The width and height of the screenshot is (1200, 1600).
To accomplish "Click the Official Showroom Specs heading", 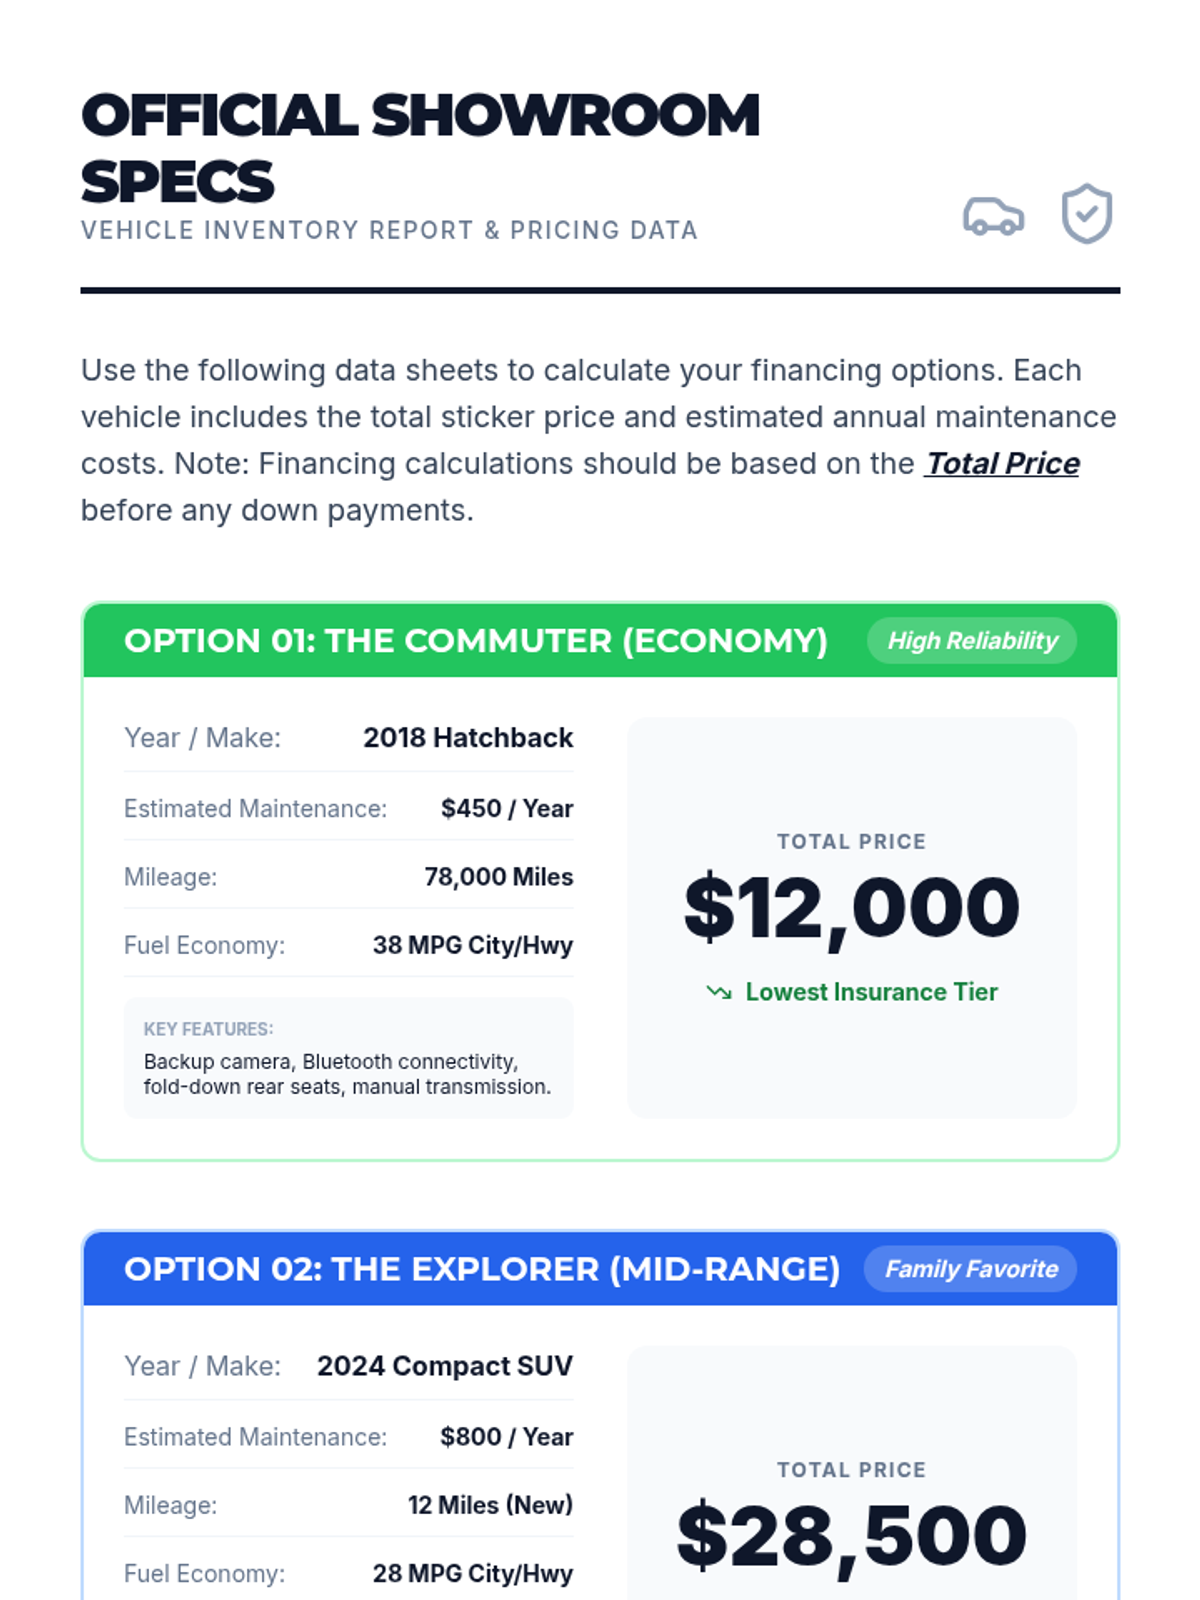I will tap(420, 148).
